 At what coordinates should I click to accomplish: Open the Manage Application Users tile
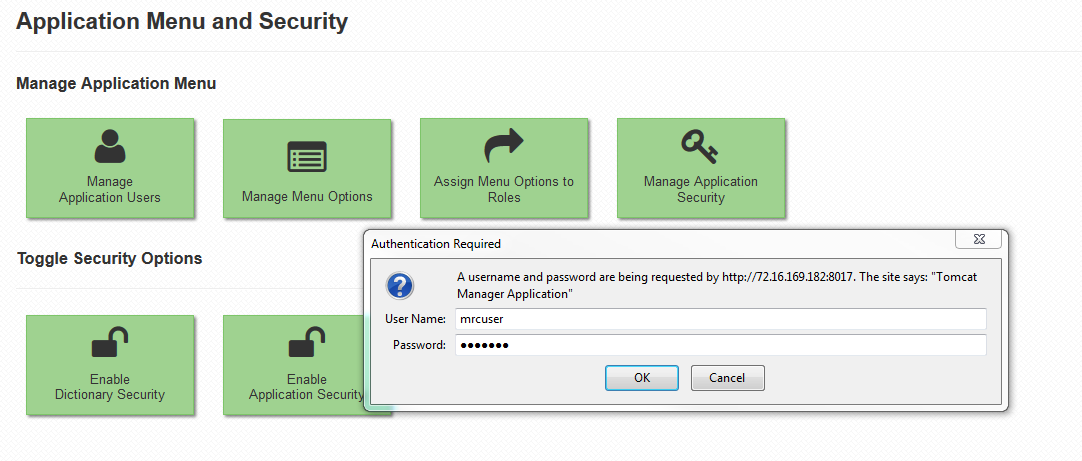tap(110, 168)
